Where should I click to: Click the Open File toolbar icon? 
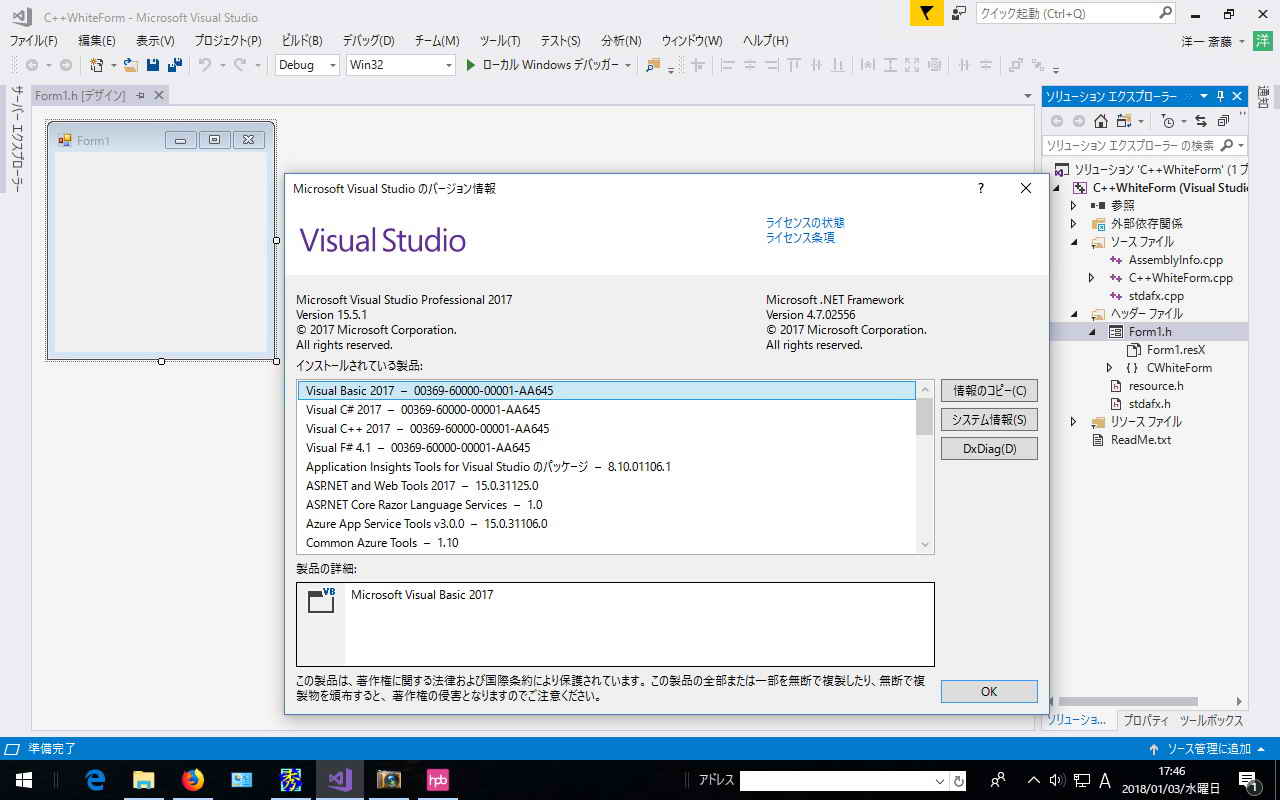[130, 65]
